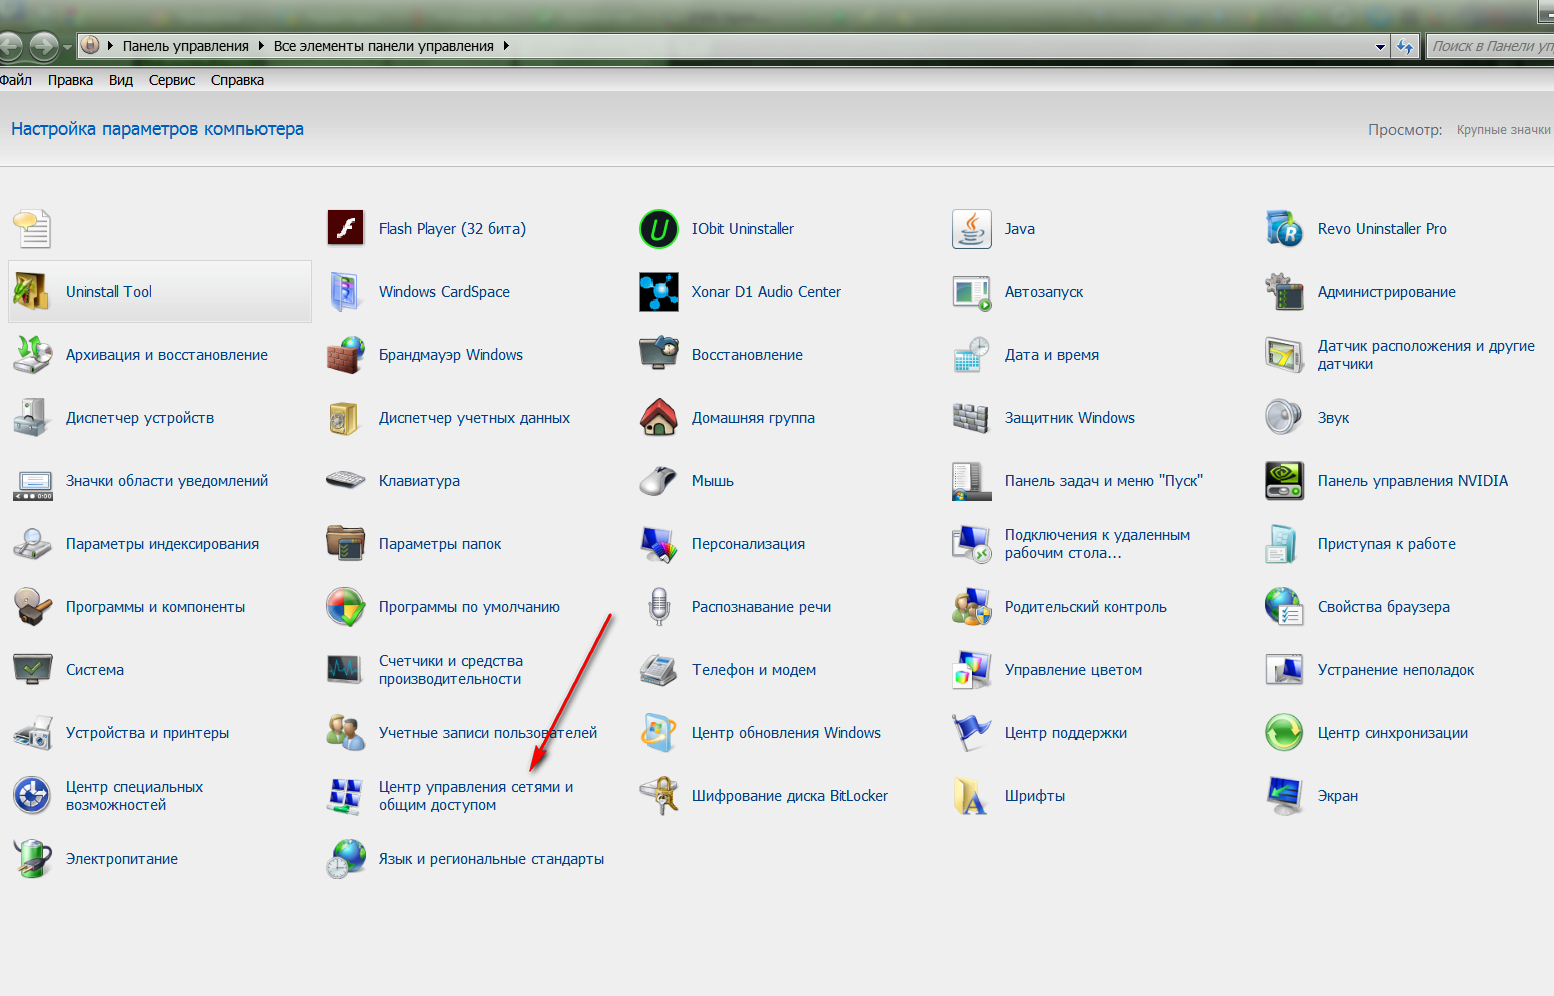Image resolution: width=1554 pixels, height=996 pixels.
Task: Open the Экран link
Action: pos(1338,796)
